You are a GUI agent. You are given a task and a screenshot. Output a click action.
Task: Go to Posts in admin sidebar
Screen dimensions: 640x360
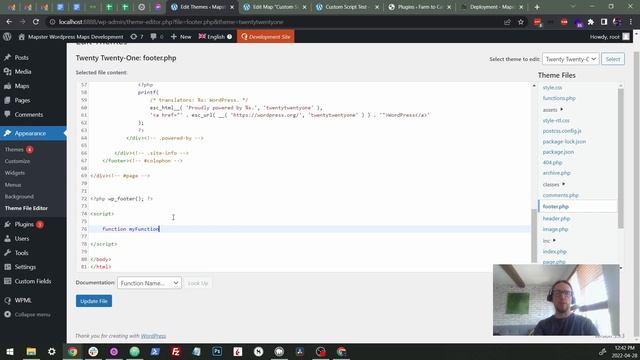(x=22, y=58)
